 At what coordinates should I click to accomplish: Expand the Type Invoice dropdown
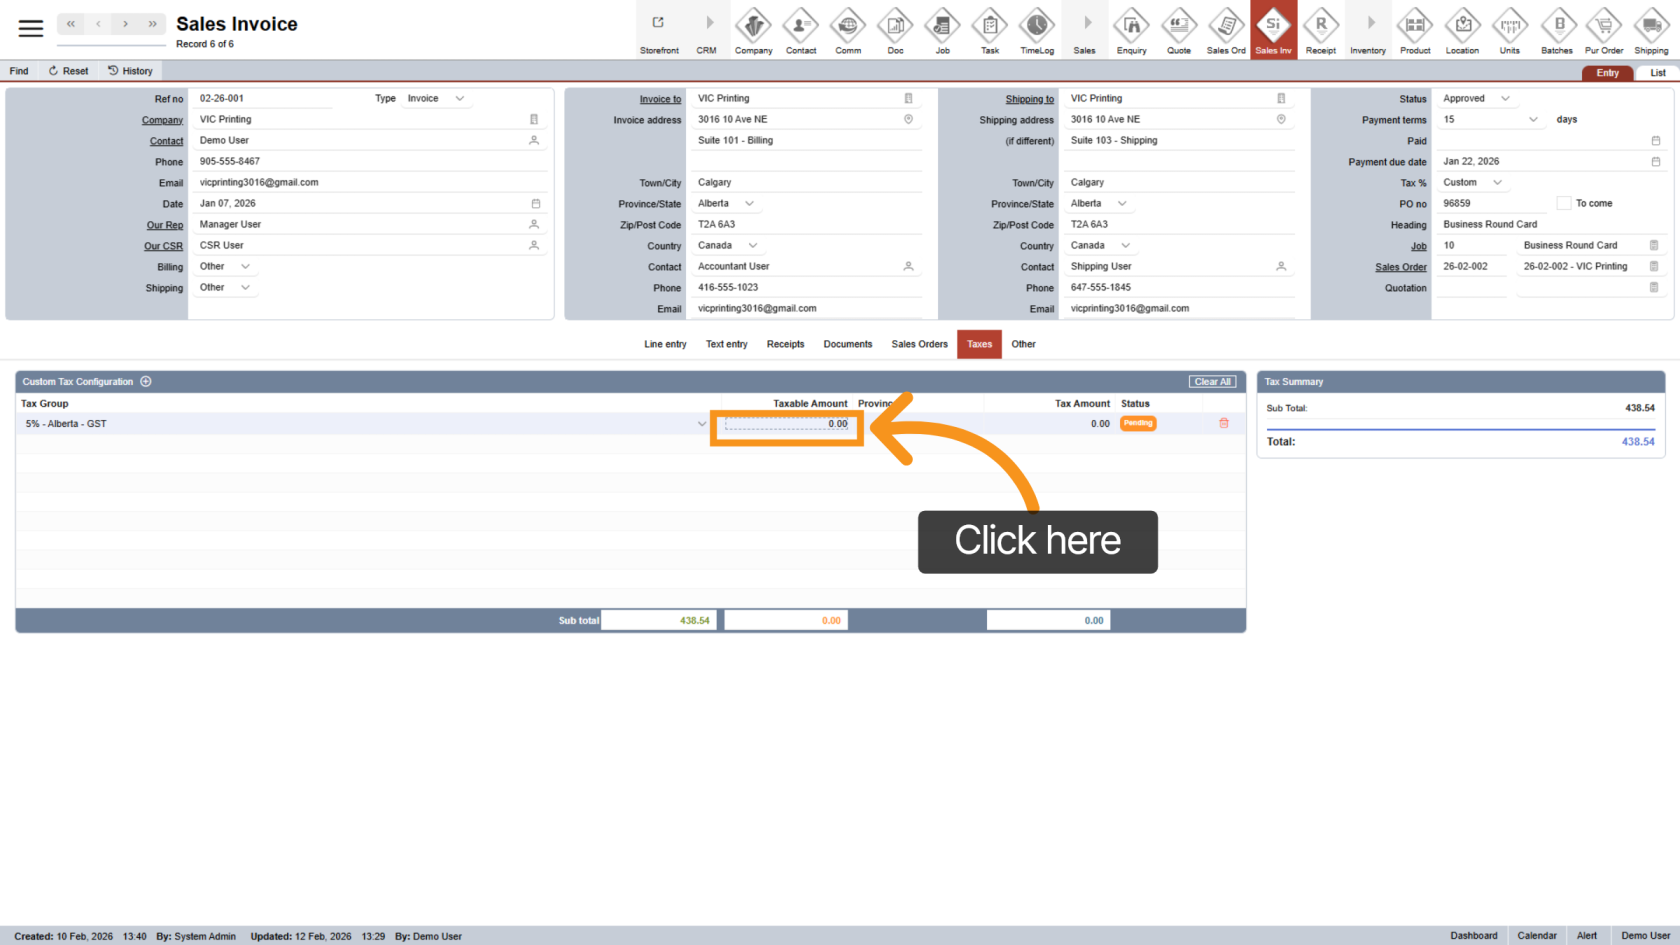(x=460, y=99)
